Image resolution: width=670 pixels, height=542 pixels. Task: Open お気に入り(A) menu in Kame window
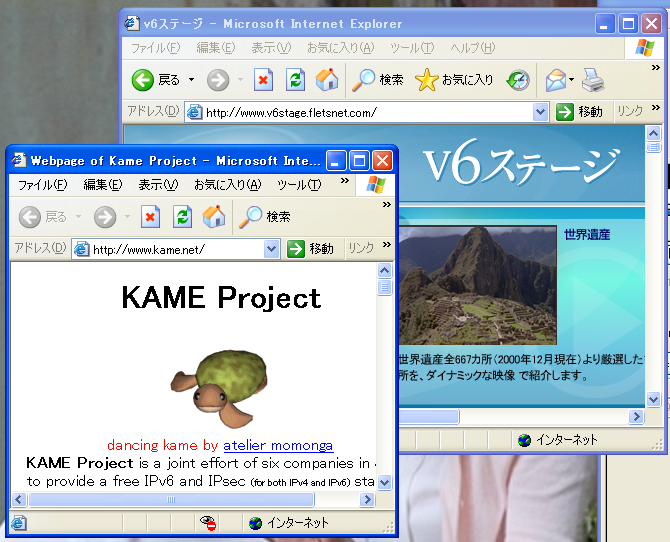(x=228, y=185)
